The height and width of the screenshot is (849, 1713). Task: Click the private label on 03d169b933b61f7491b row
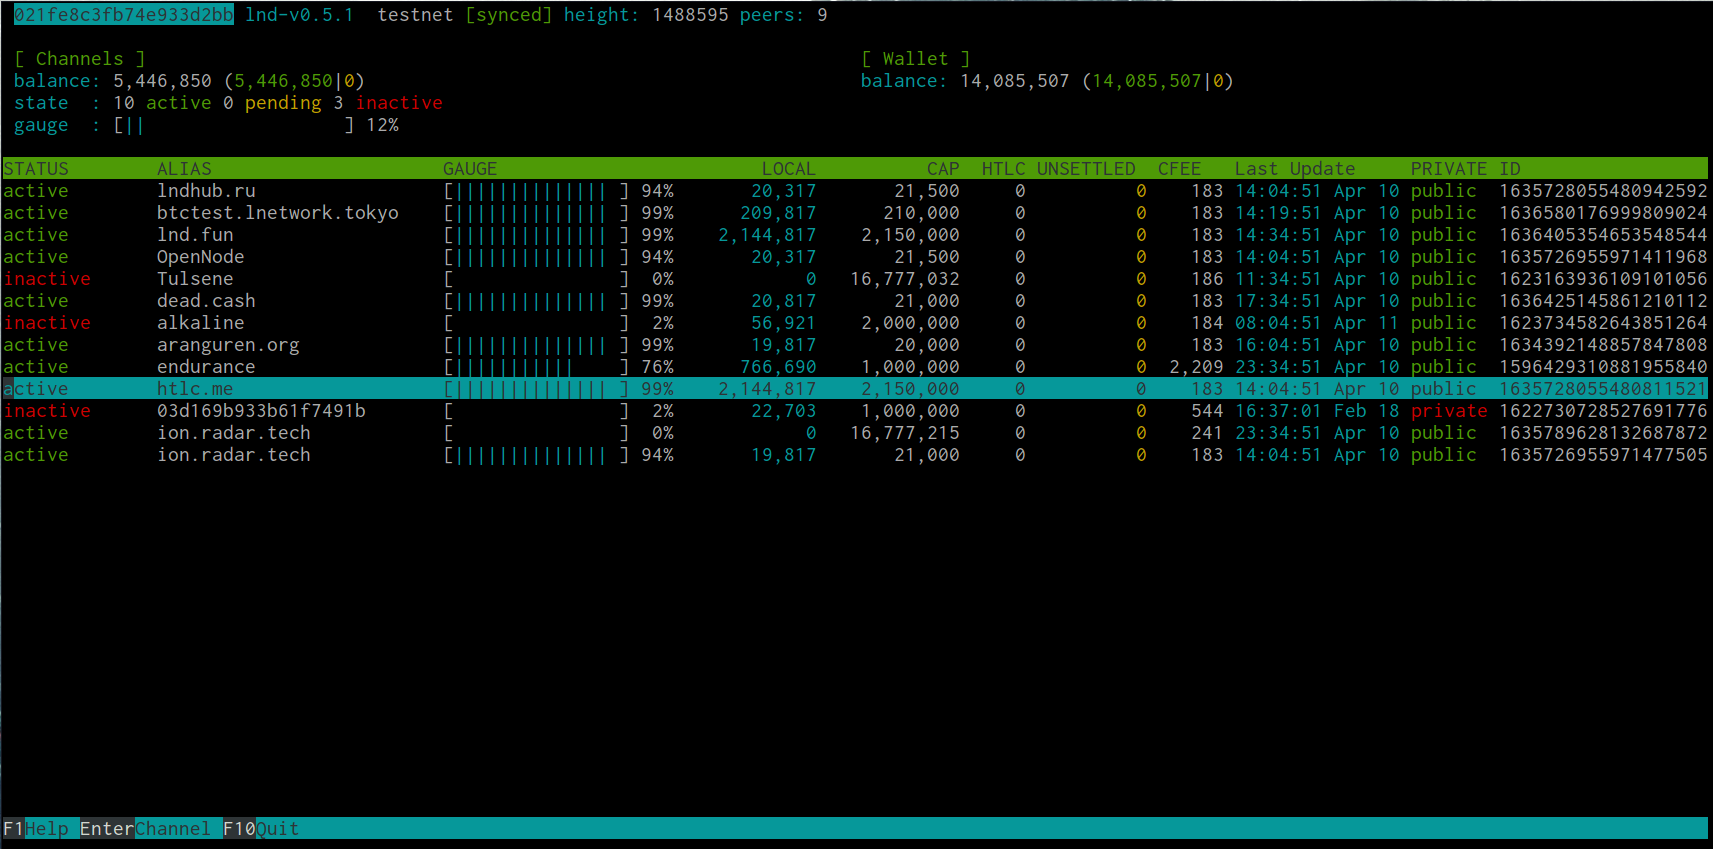[x=1449, y=411]
